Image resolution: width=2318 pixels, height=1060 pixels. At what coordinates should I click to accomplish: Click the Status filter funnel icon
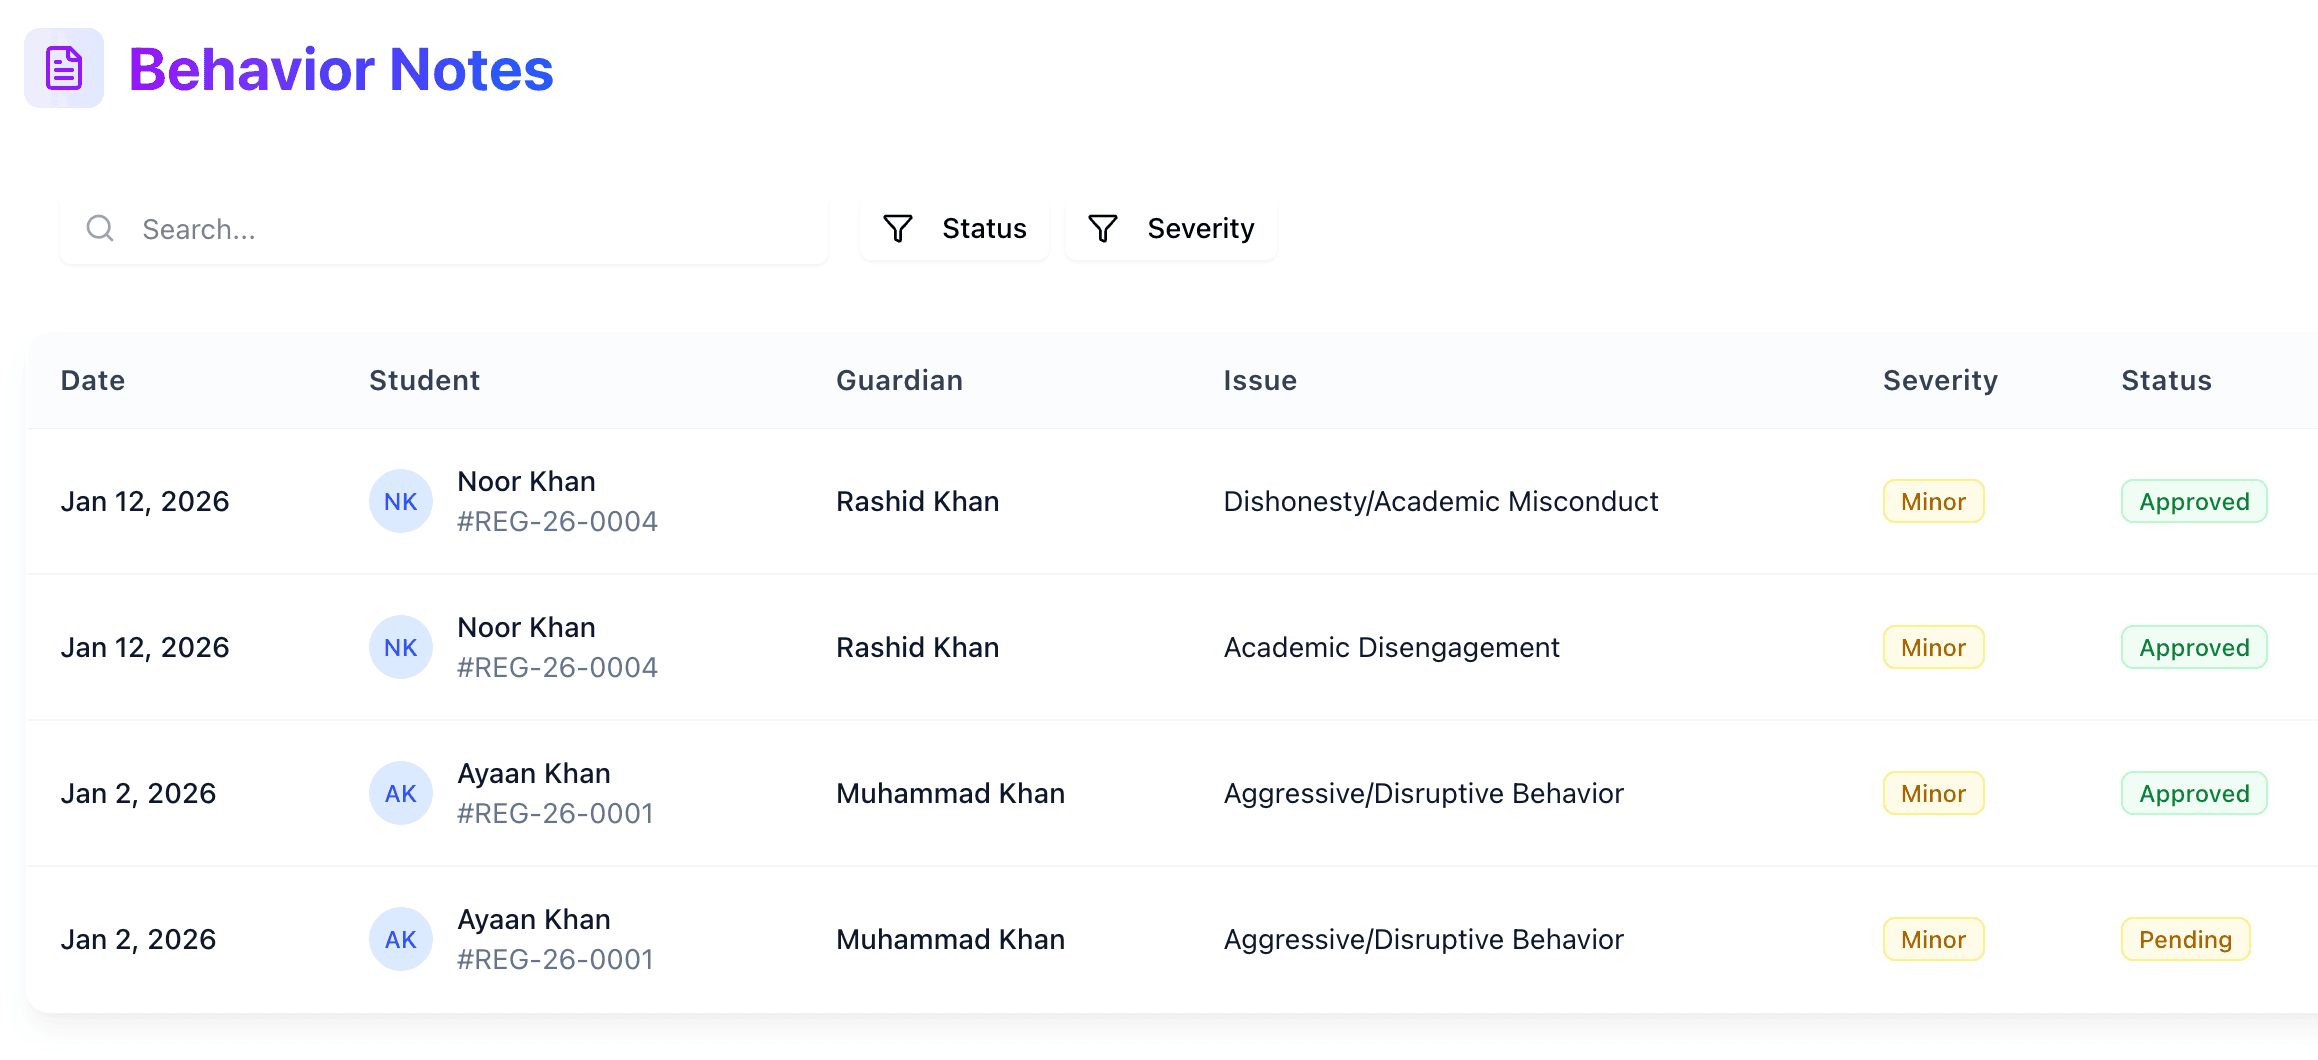click(898, 229)
